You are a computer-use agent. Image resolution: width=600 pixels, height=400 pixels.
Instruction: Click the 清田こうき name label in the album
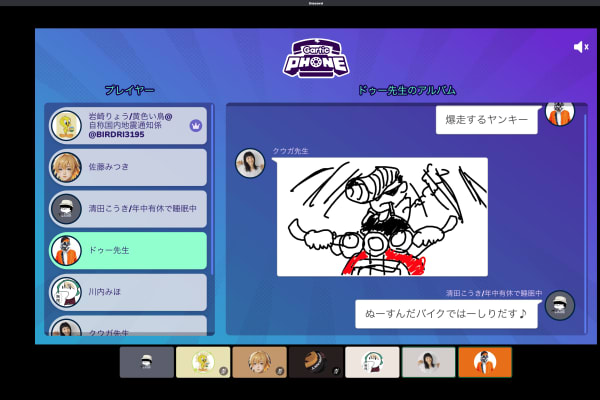494,293
